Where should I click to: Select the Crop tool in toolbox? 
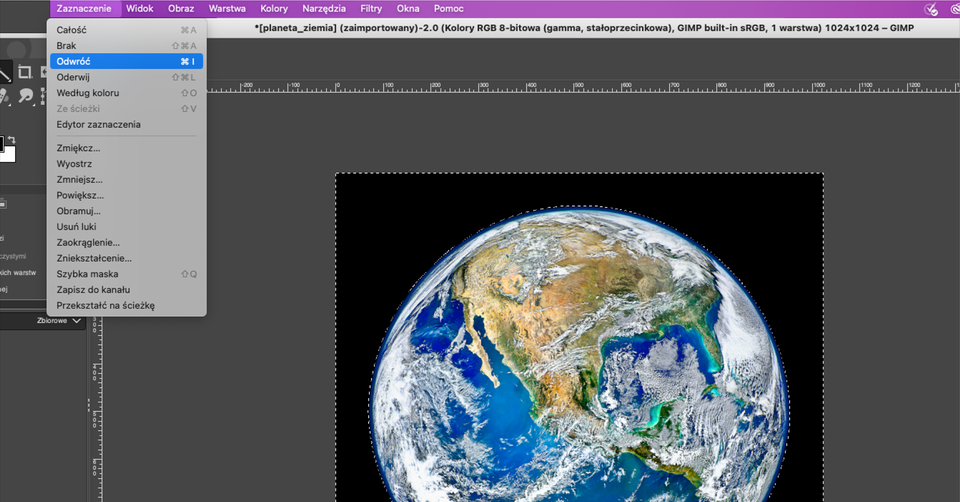[x=25, y=73]
